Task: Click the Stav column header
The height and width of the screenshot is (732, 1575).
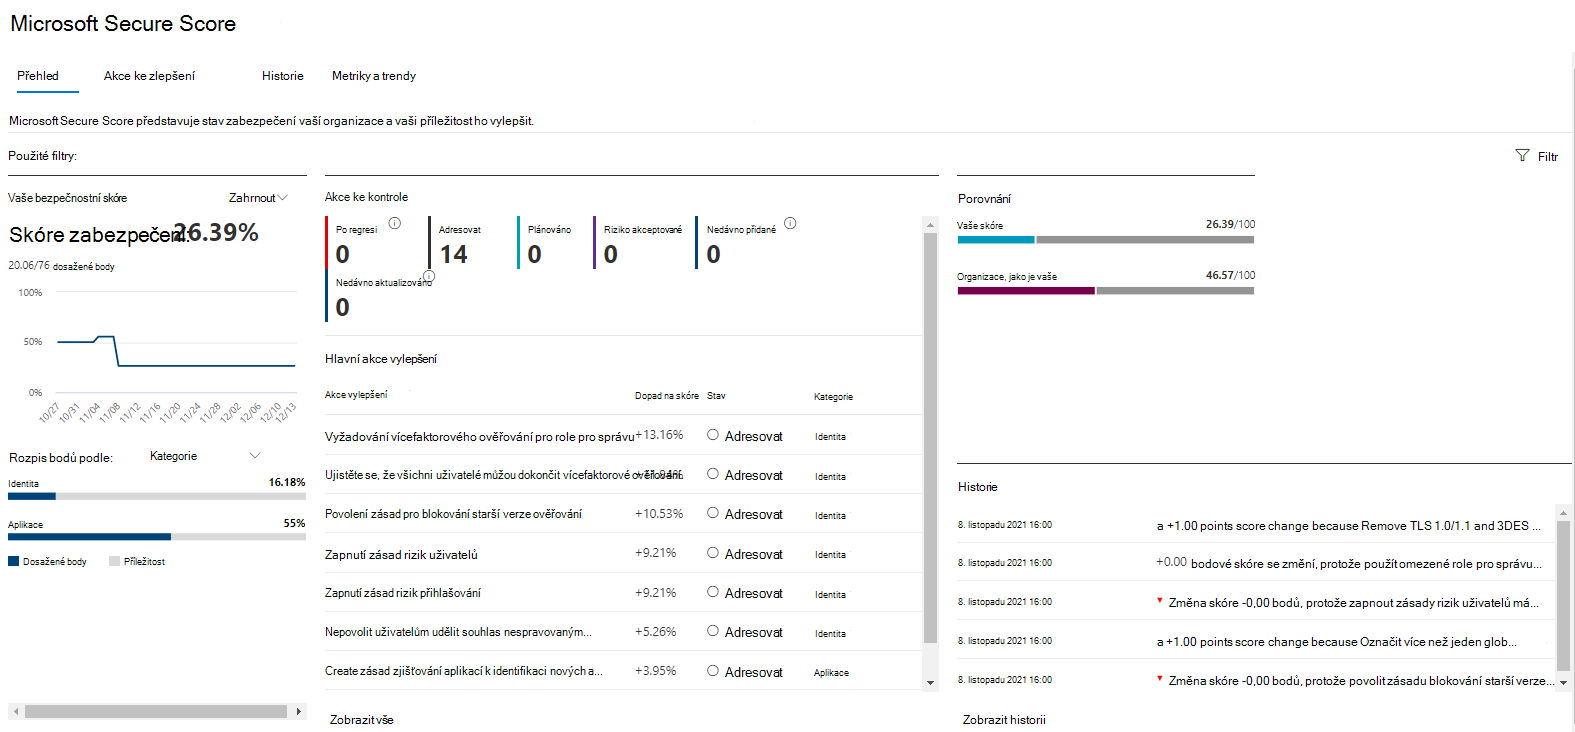Action: pyautogui.click(x=716, y=396)
